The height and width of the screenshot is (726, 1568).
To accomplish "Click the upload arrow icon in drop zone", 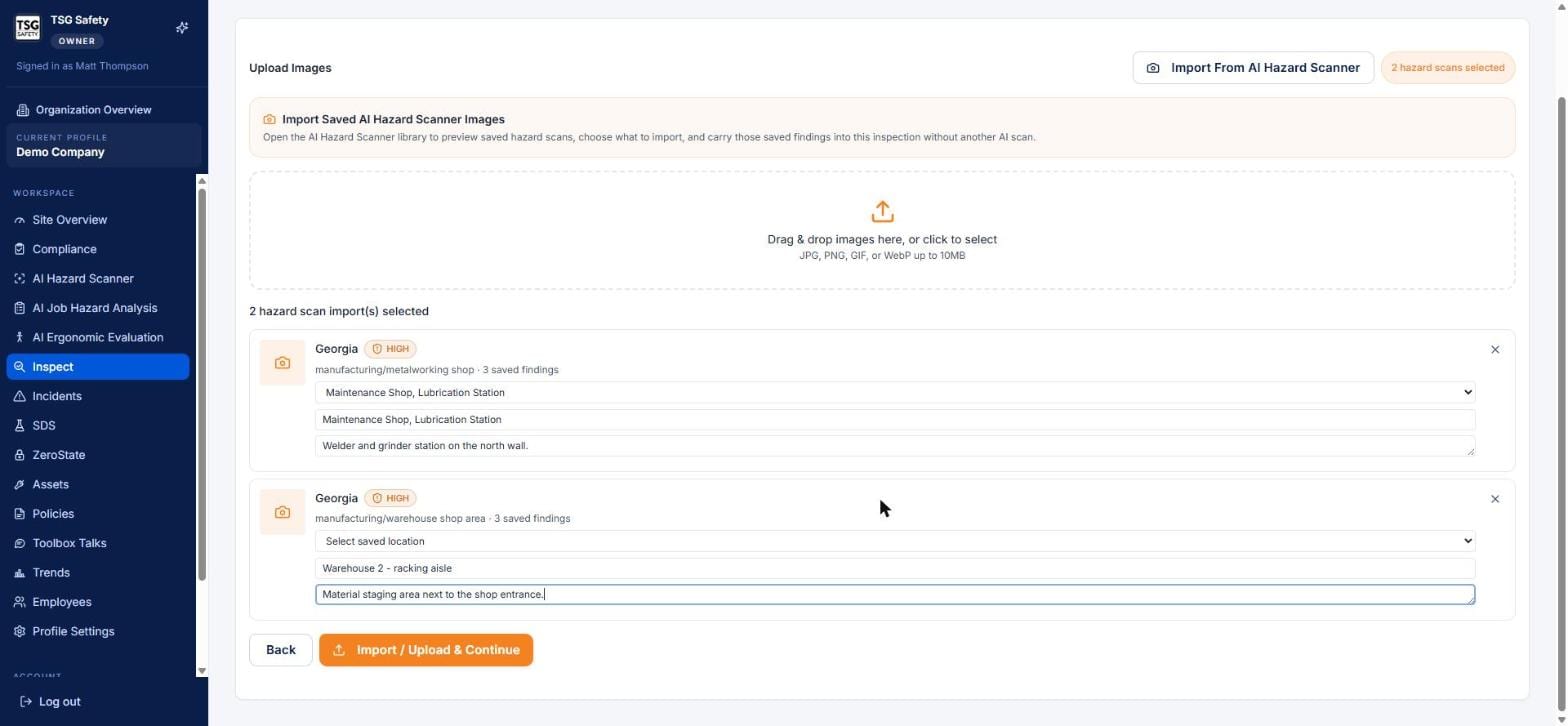I will click(882, 212).
